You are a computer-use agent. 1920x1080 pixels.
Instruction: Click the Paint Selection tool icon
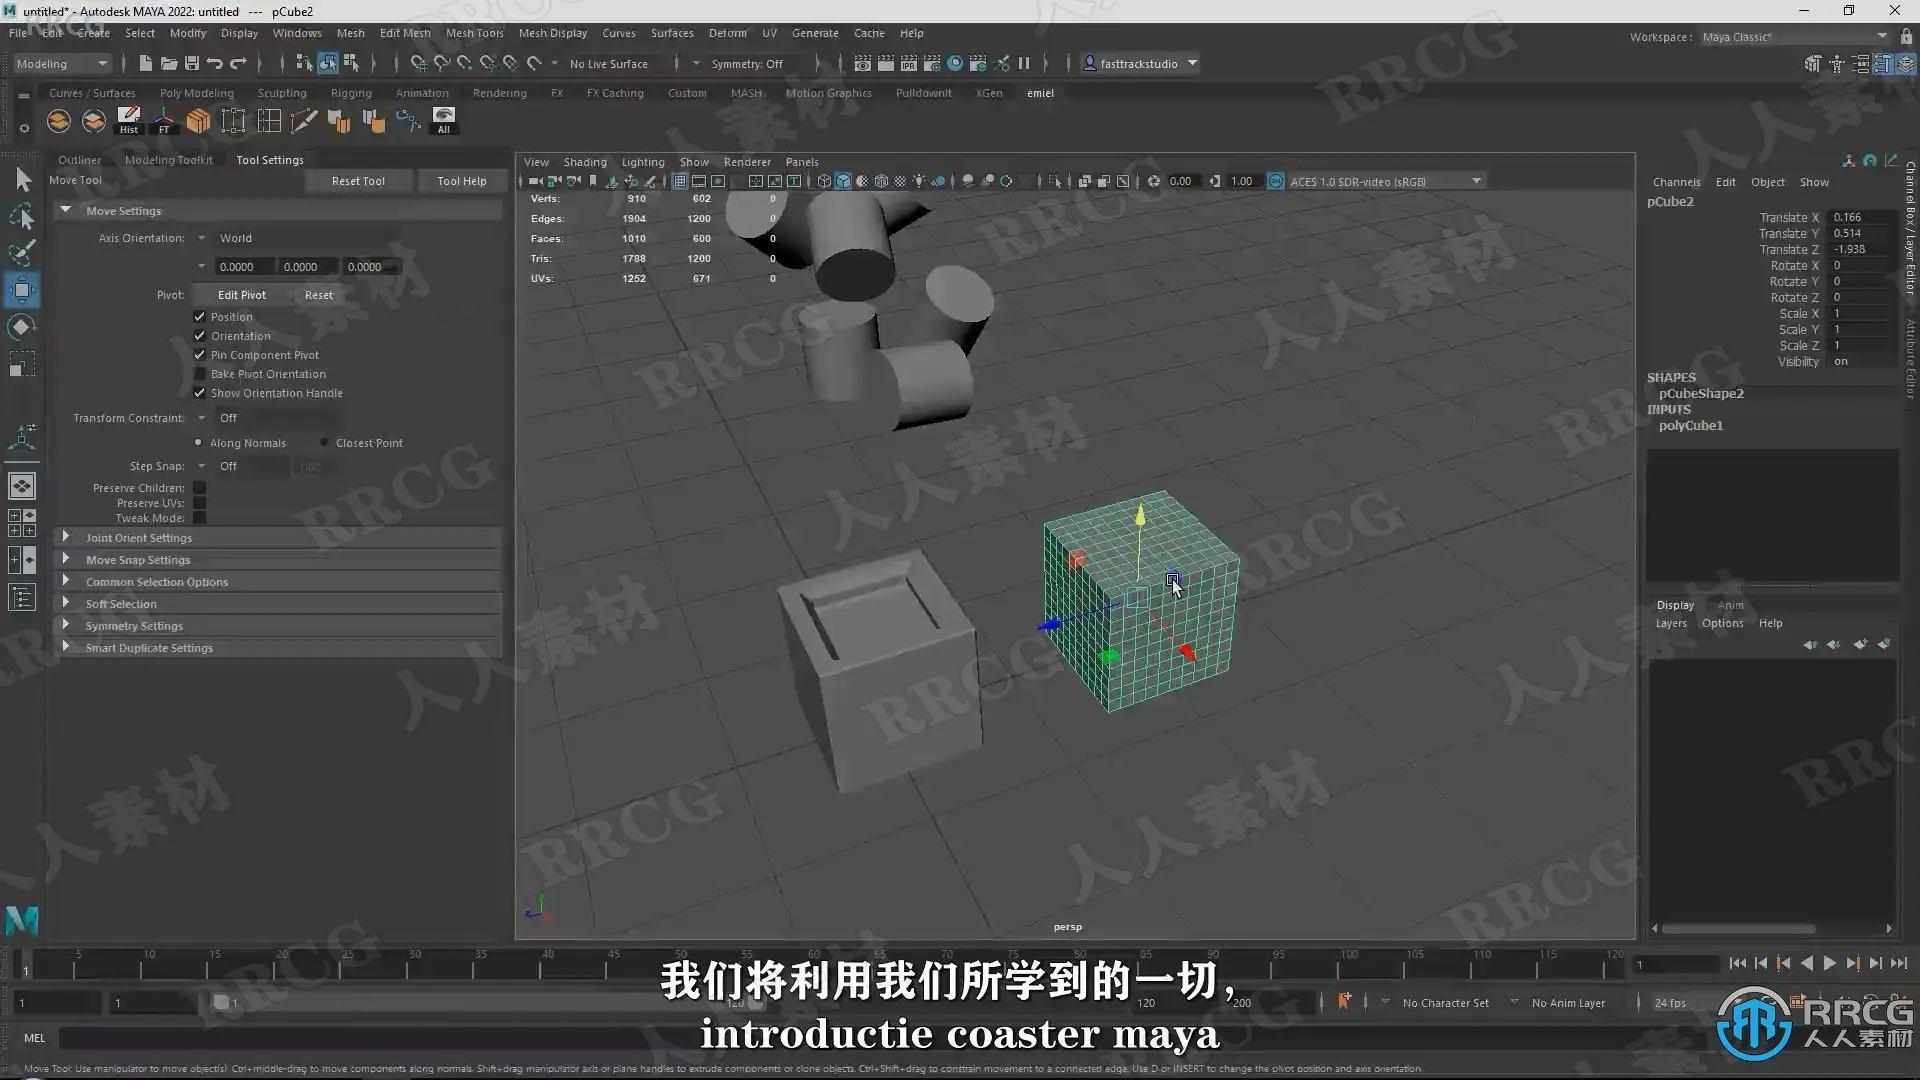pyautogui.click(x=22, y=253)
